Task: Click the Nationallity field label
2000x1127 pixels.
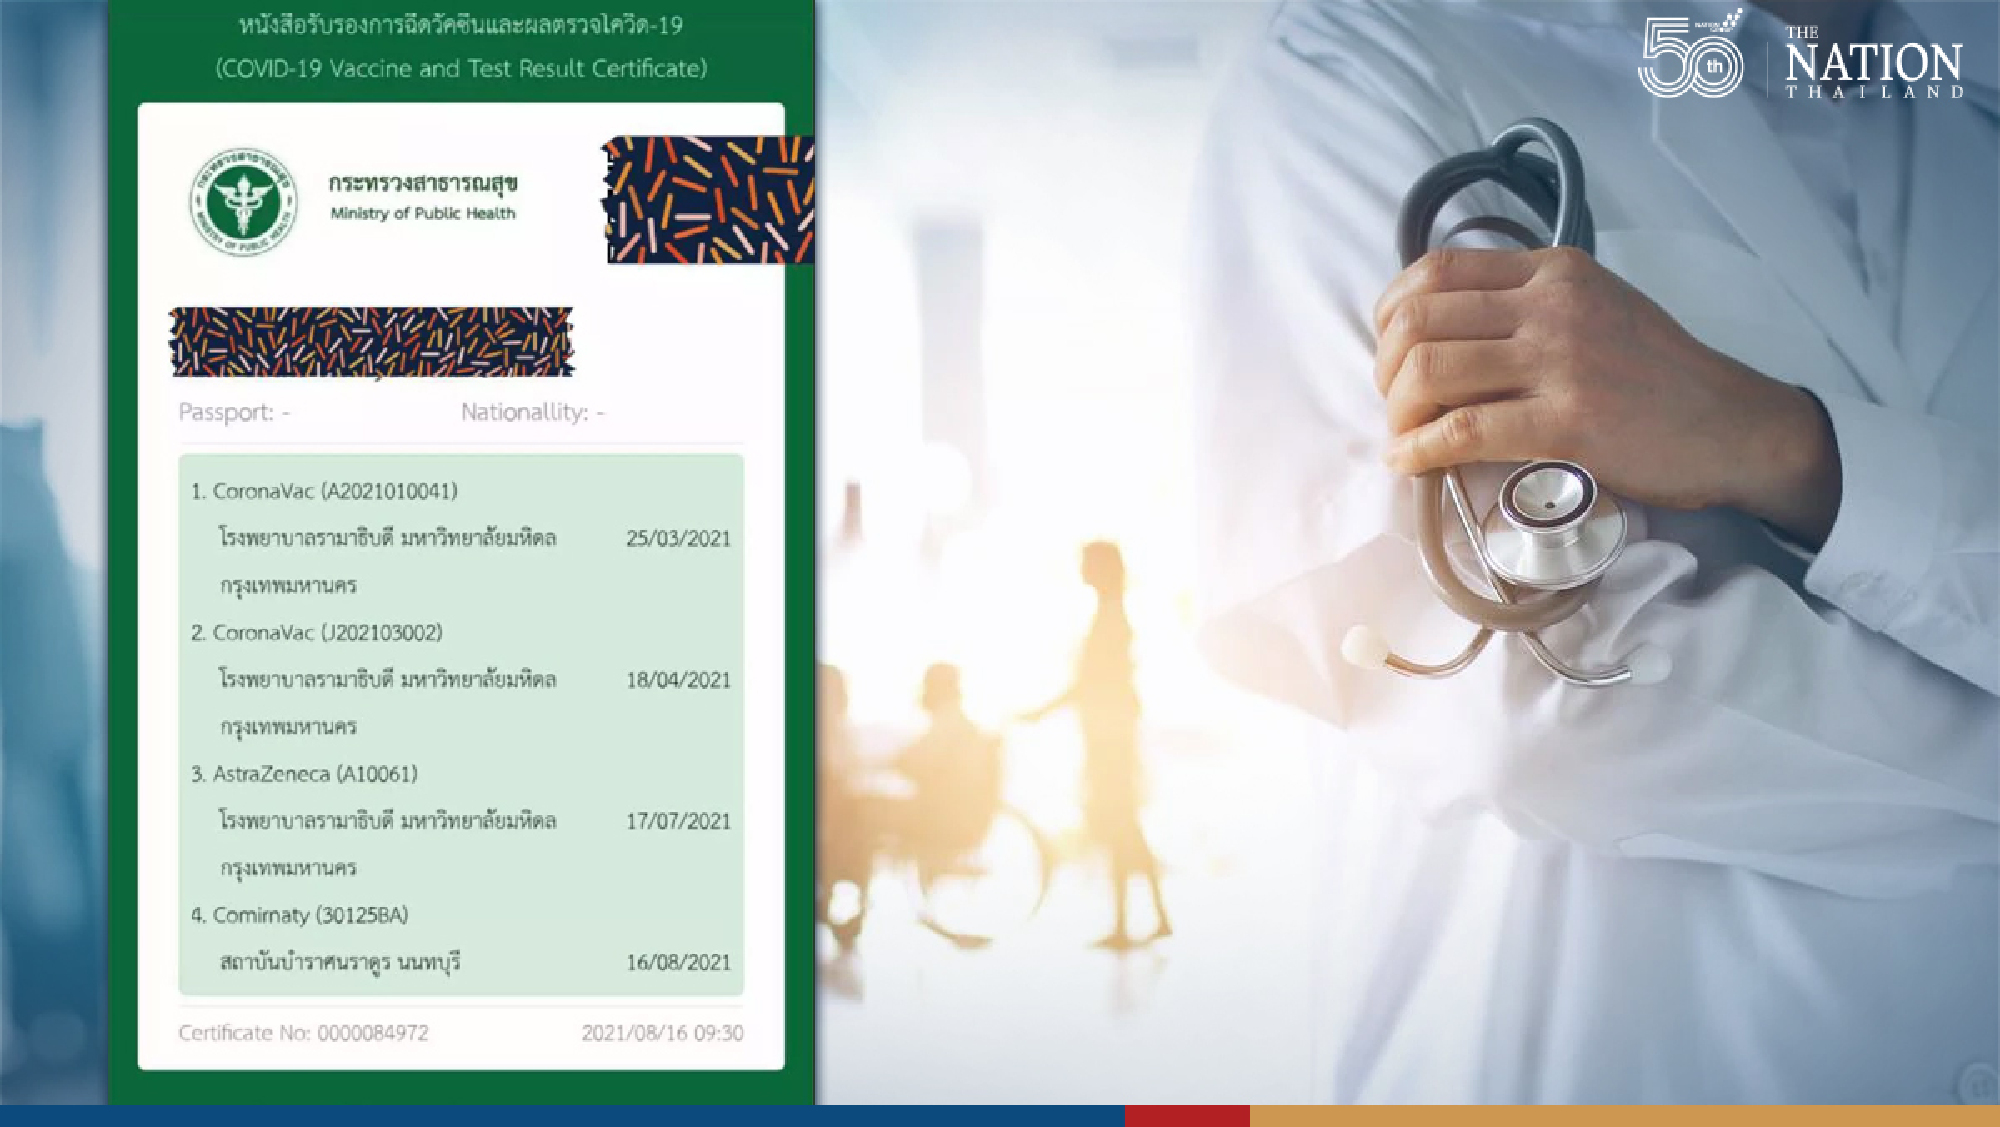Action: tap(532, 412)
